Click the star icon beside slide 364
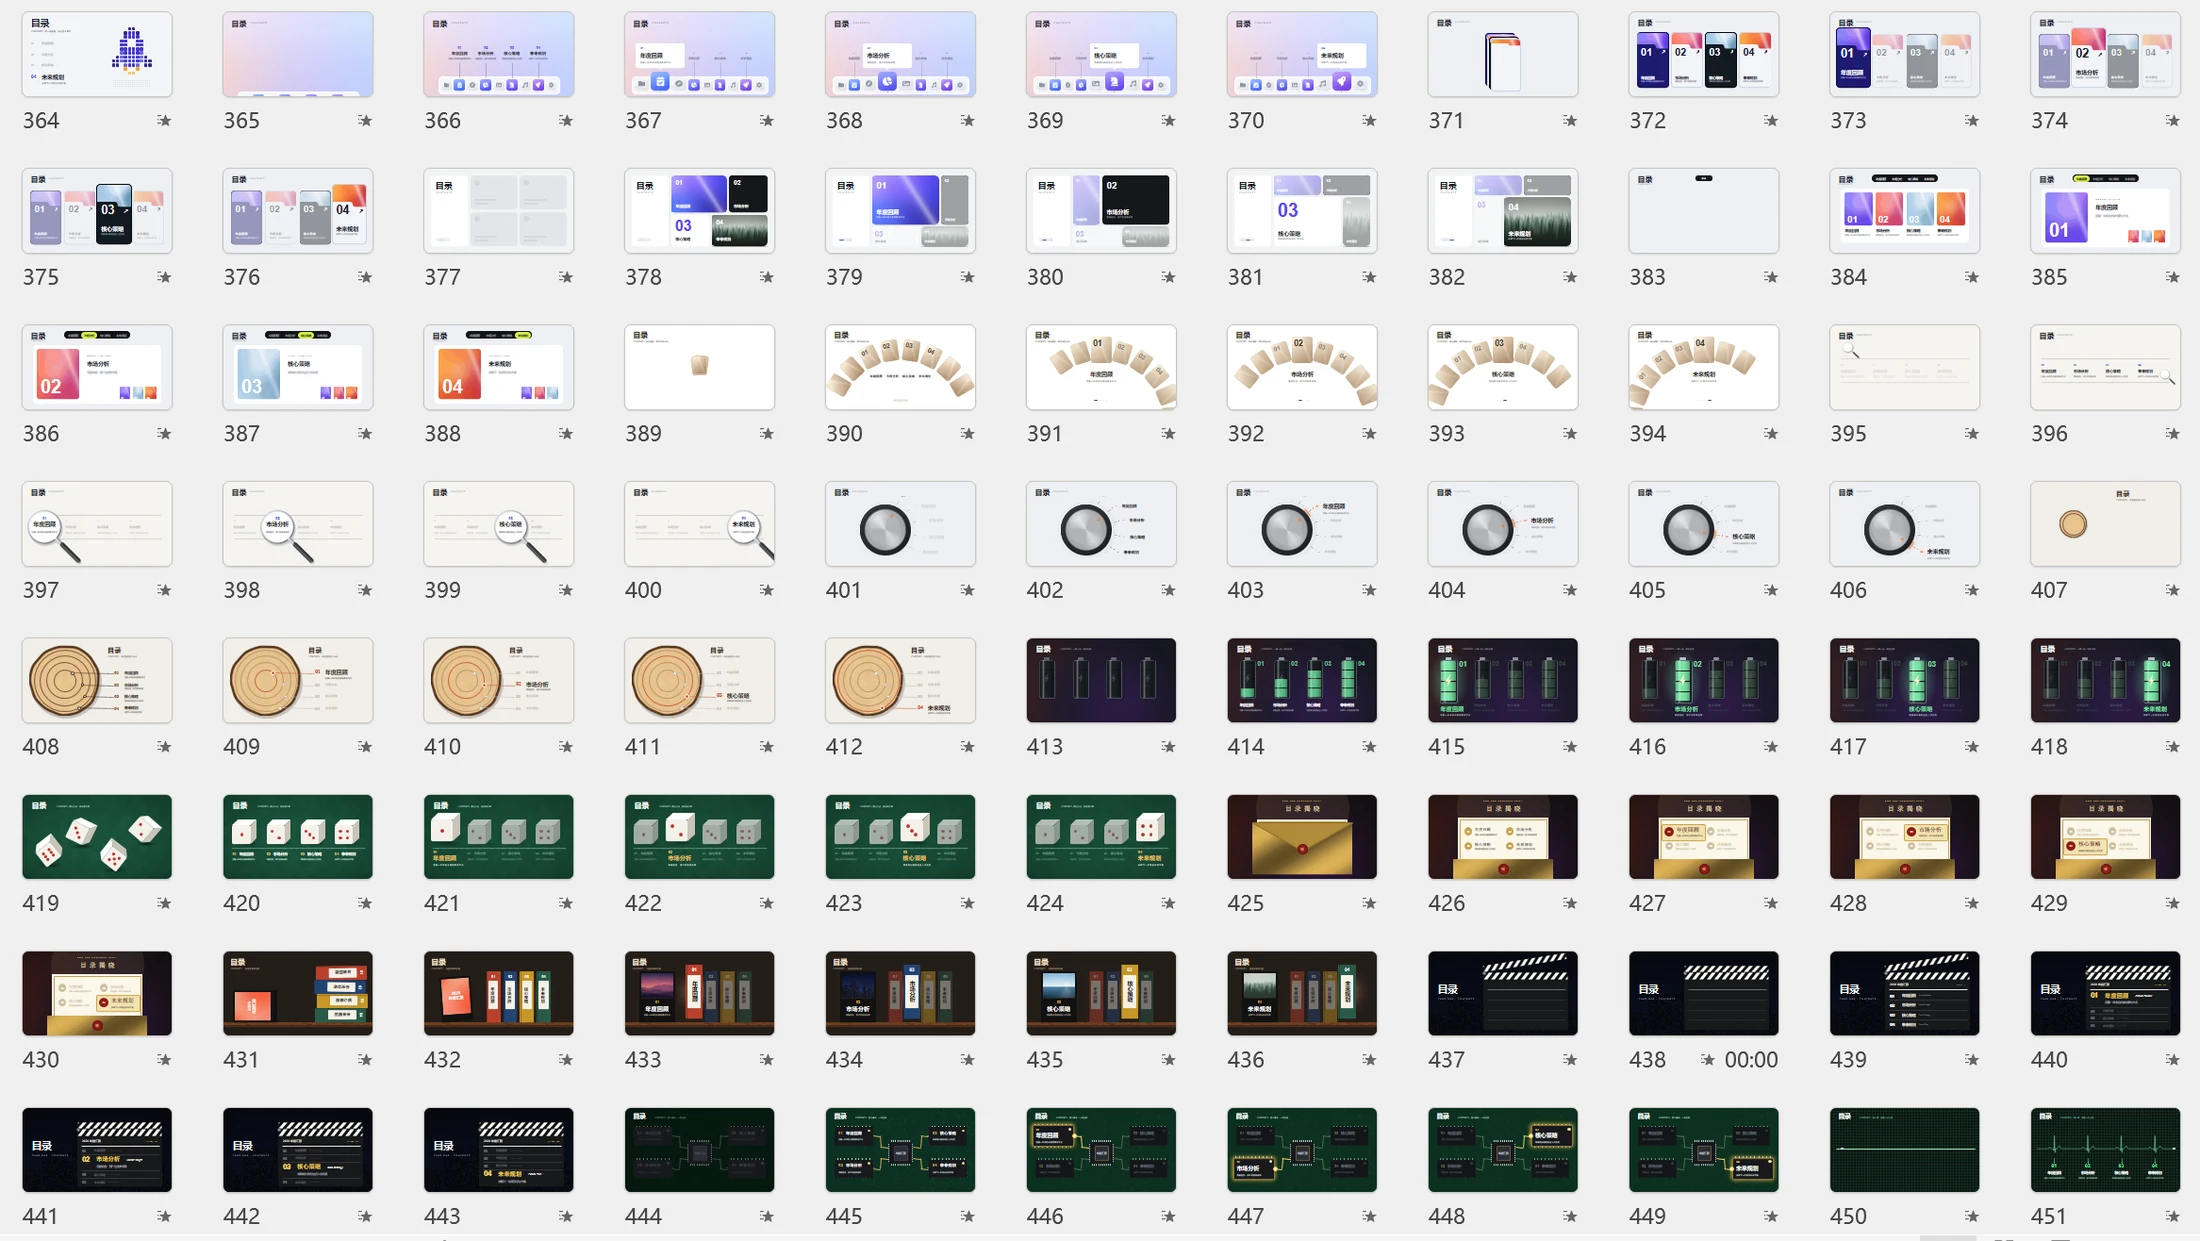 coord(164,121)
